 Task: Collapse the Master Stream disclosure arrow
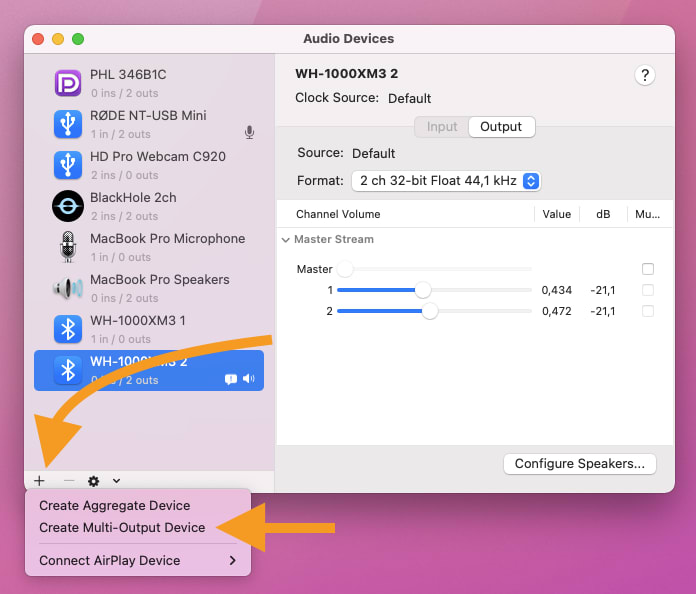coord(285,240)
